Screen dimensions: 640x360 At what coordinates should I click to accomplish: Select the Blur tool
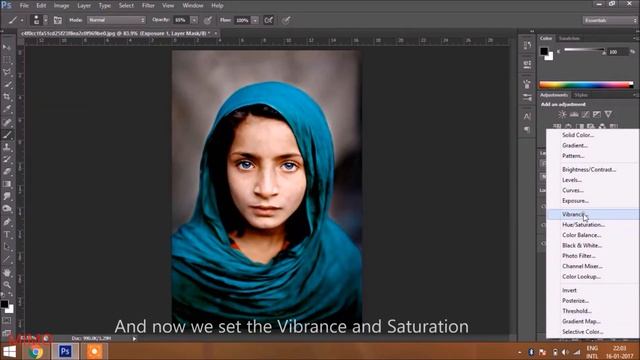pyautogui.click(x=7, y=196)
